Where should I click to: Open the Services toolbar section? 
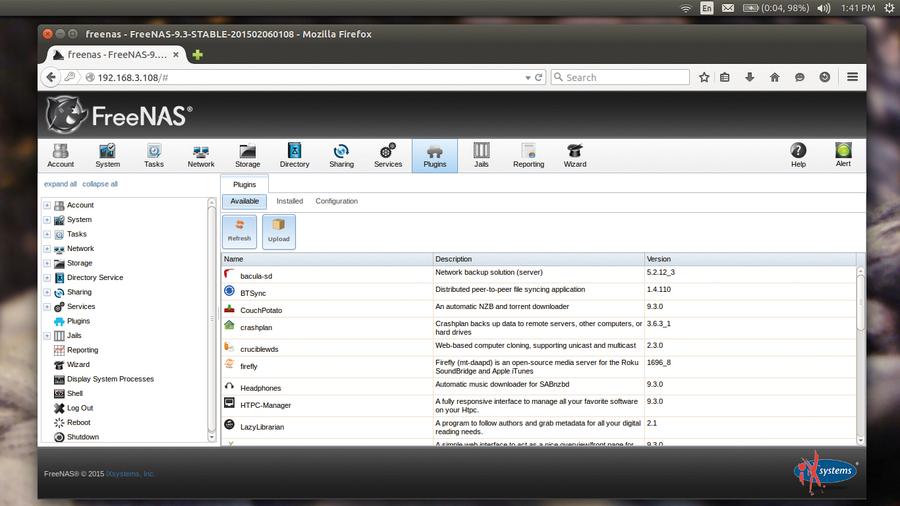click(x=388, y=155)
